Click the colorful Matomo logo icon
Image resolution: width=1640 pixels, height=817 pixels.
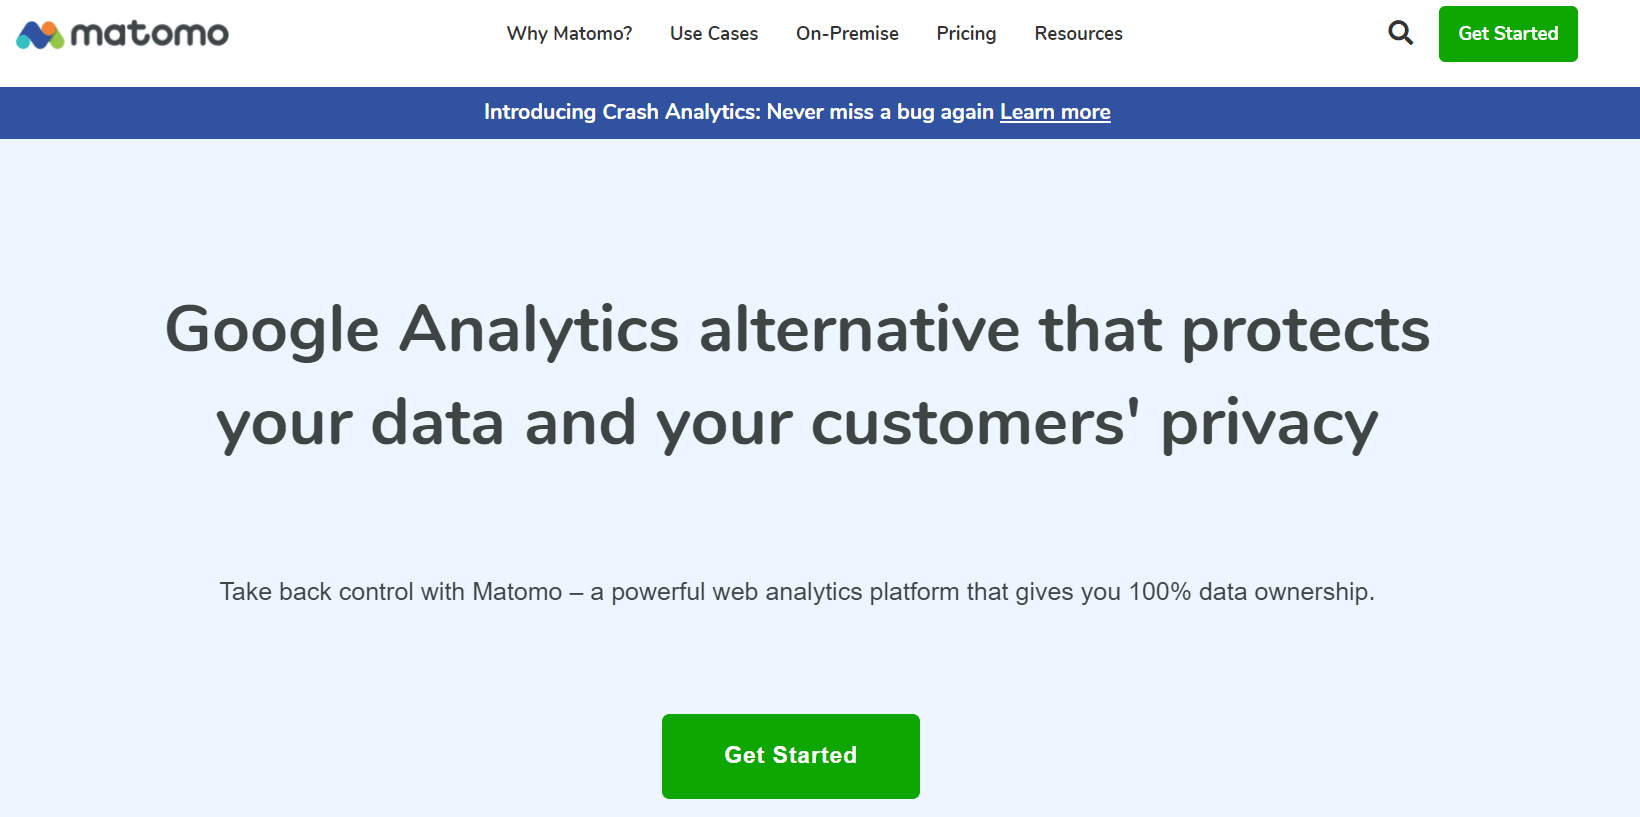click(x=40, y=35)
